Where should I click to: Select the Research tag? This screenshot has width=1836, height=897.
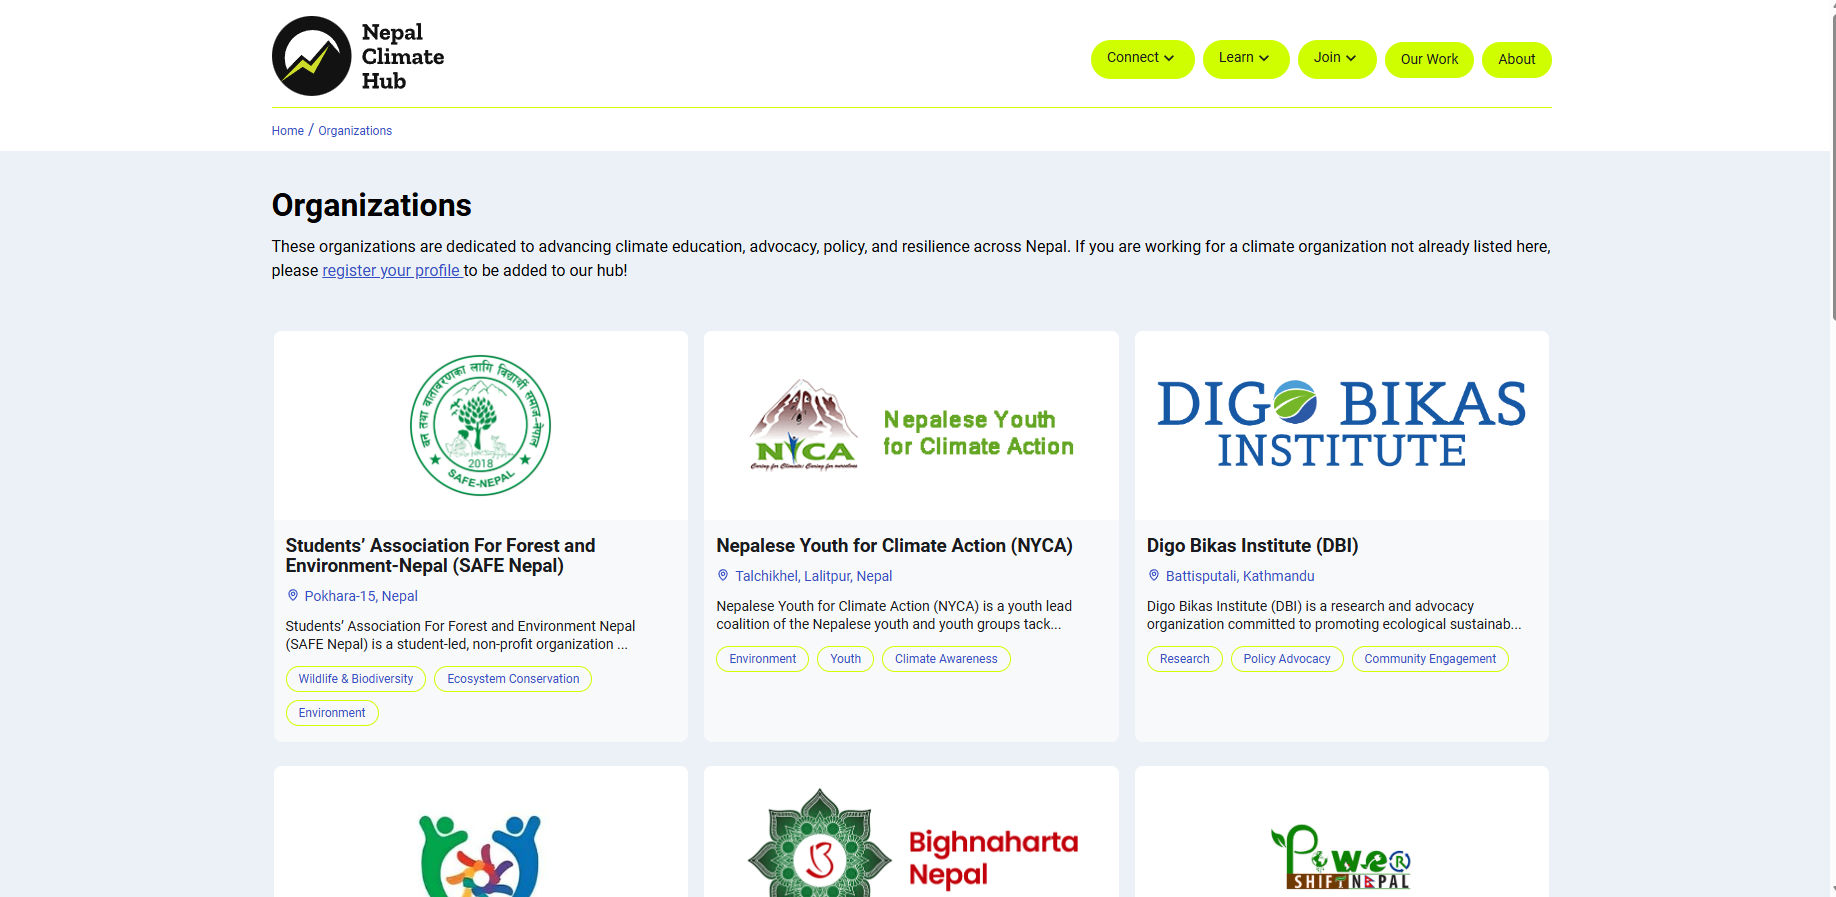pos(1185,659)
